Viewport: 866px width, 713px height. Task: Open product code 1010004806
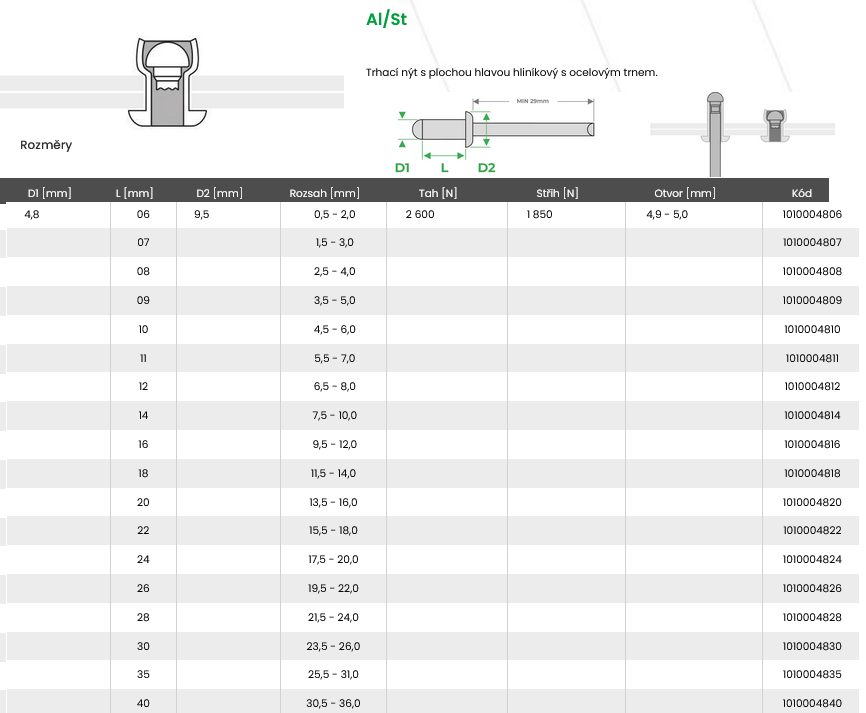[x=812, y=215]
